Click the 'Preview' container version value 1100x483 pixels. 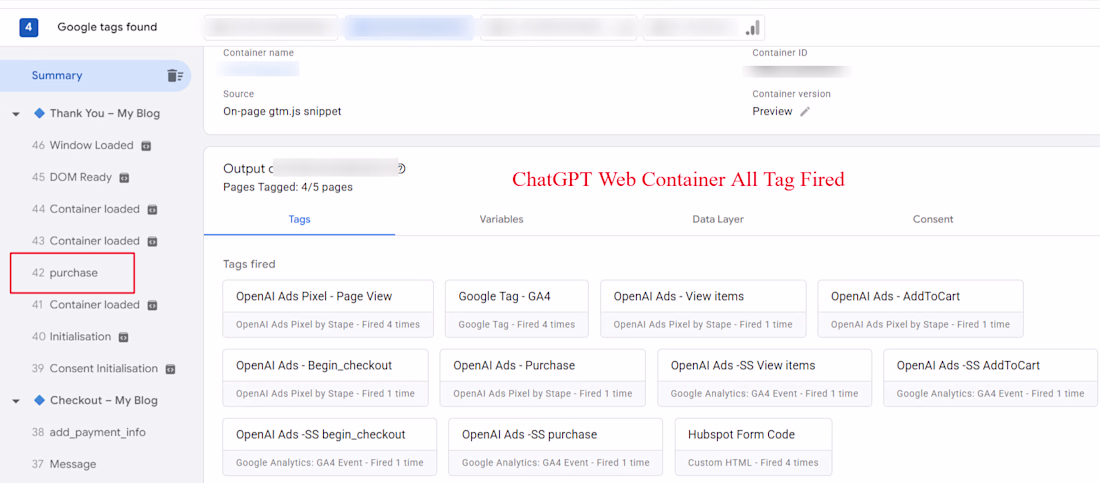tap(772, 112)
